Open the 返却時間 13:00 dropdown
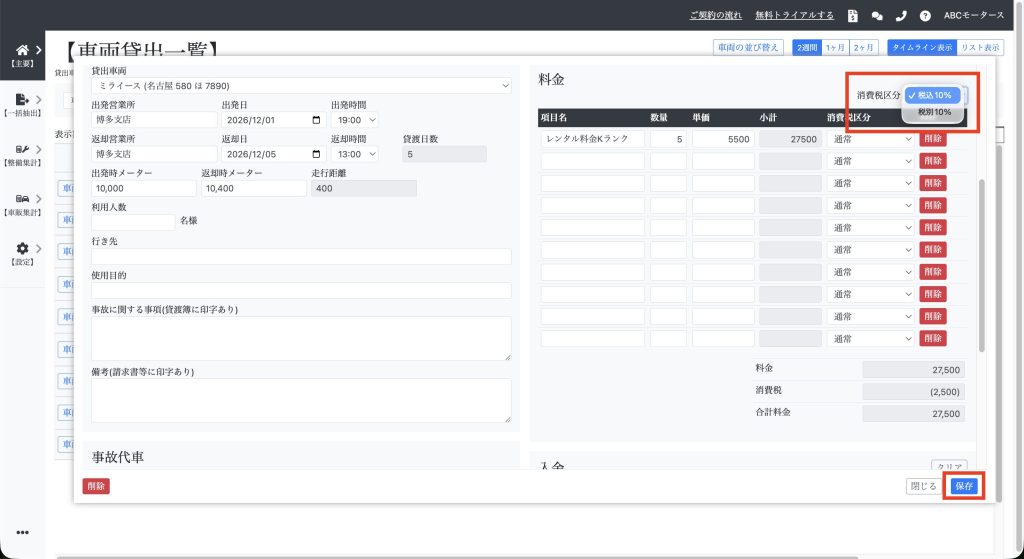 click(x=355, y=154)
